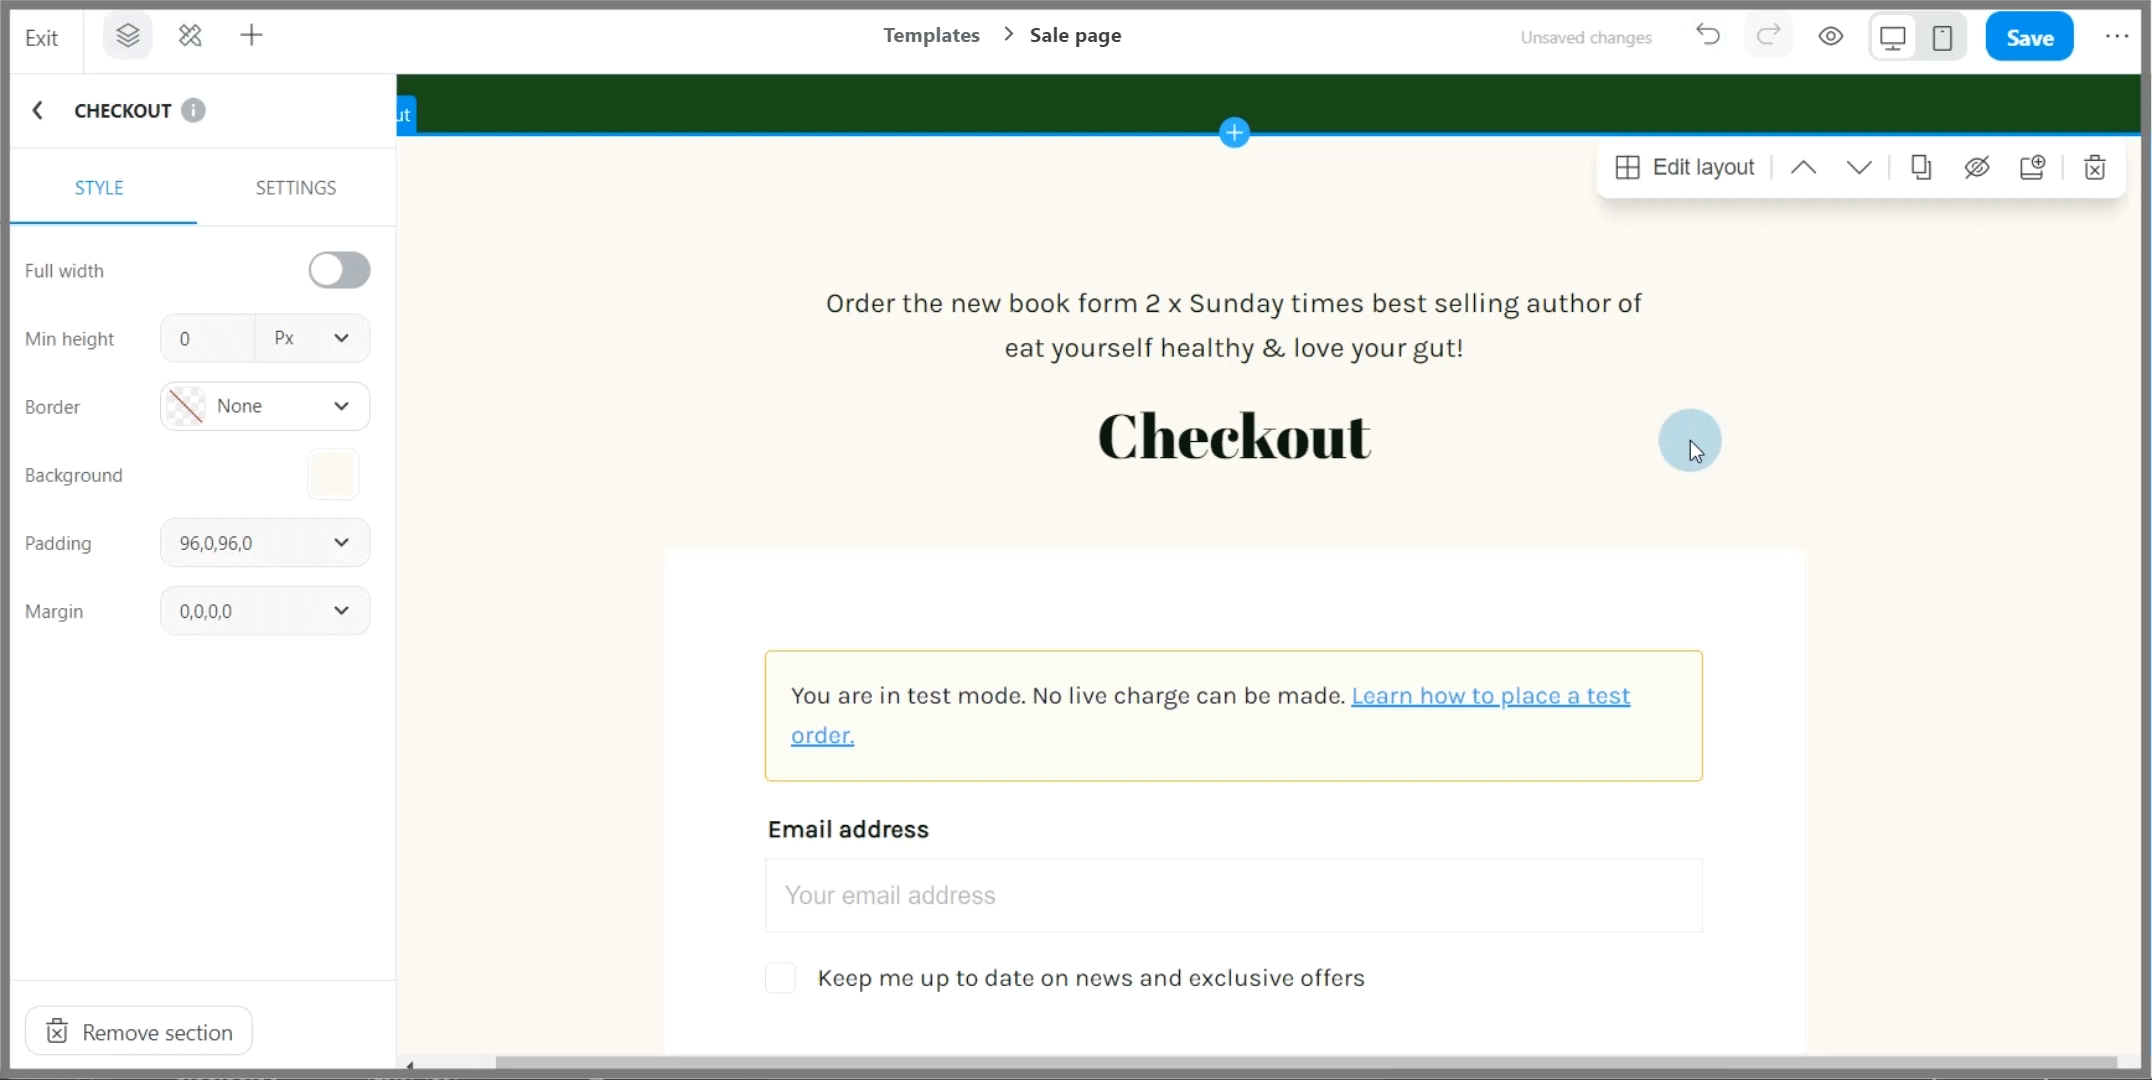Viewport: 2152px width, 1080px height.
Task: Click the Save button
Action: pyautogui.click(x=2029, y=37)
